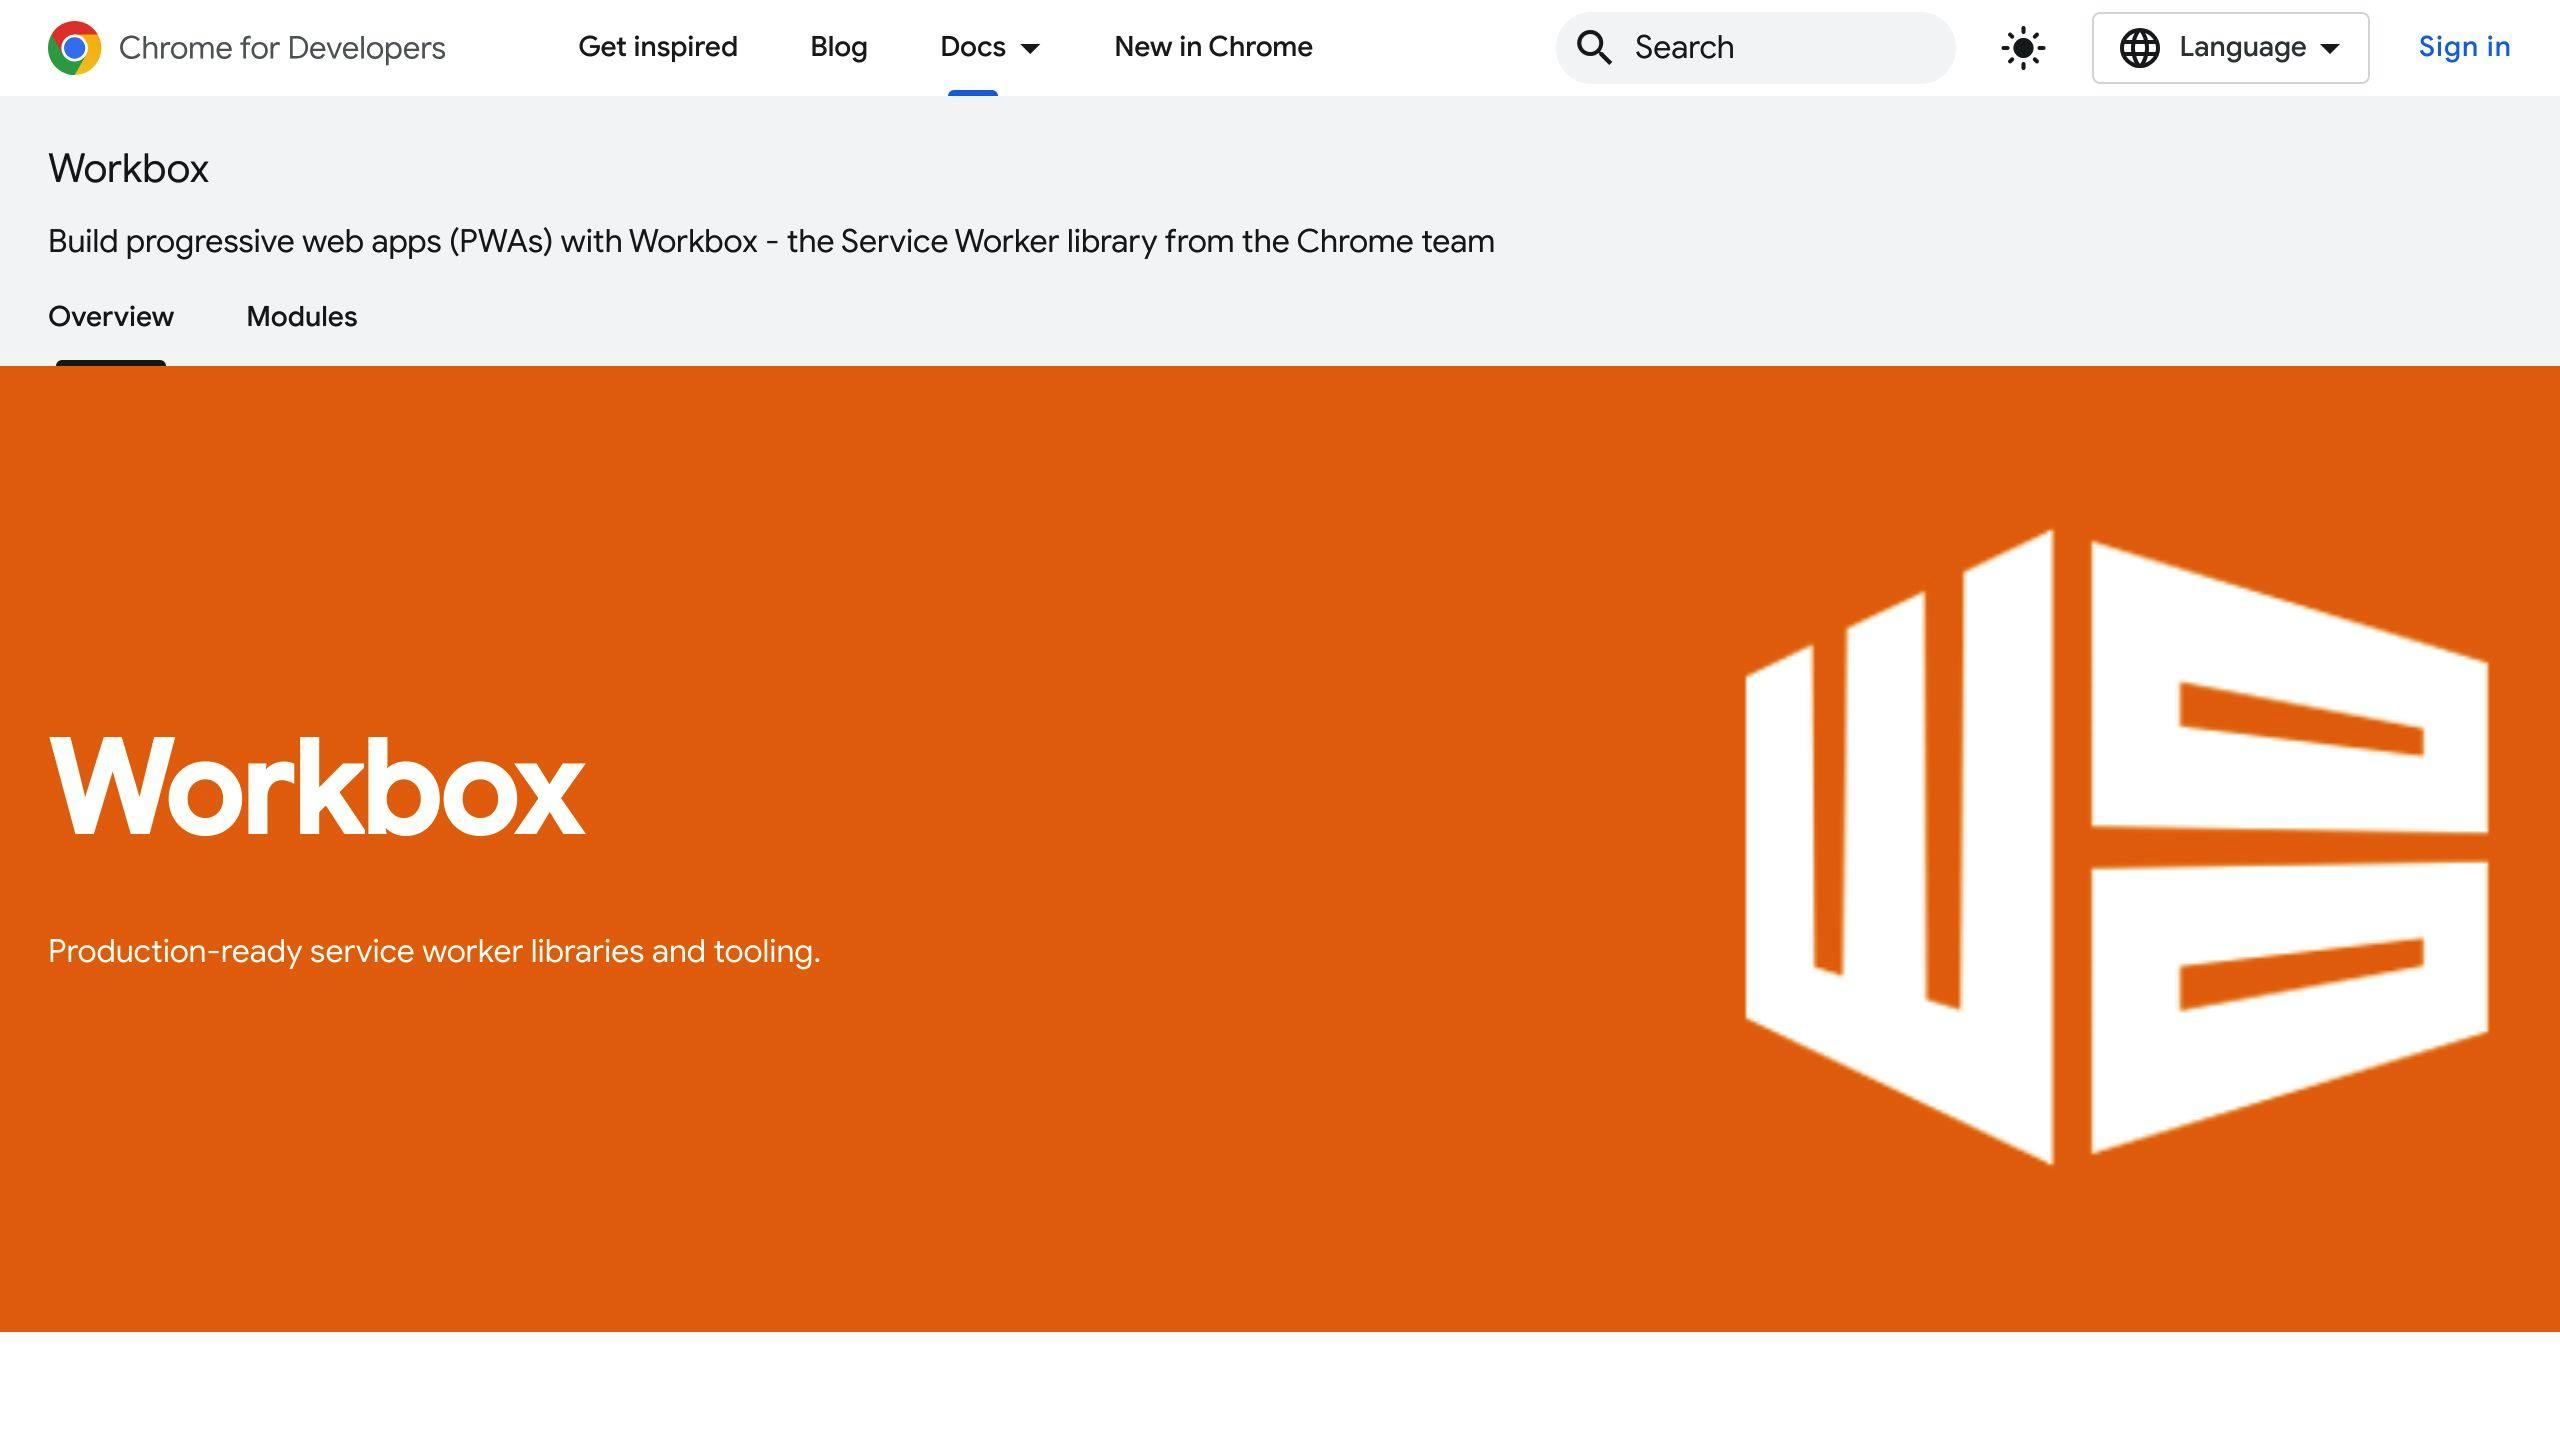The image size is (2560, 1440).
Task: Toggle the light/dark theme sun icon
Action: [2022, 47]
